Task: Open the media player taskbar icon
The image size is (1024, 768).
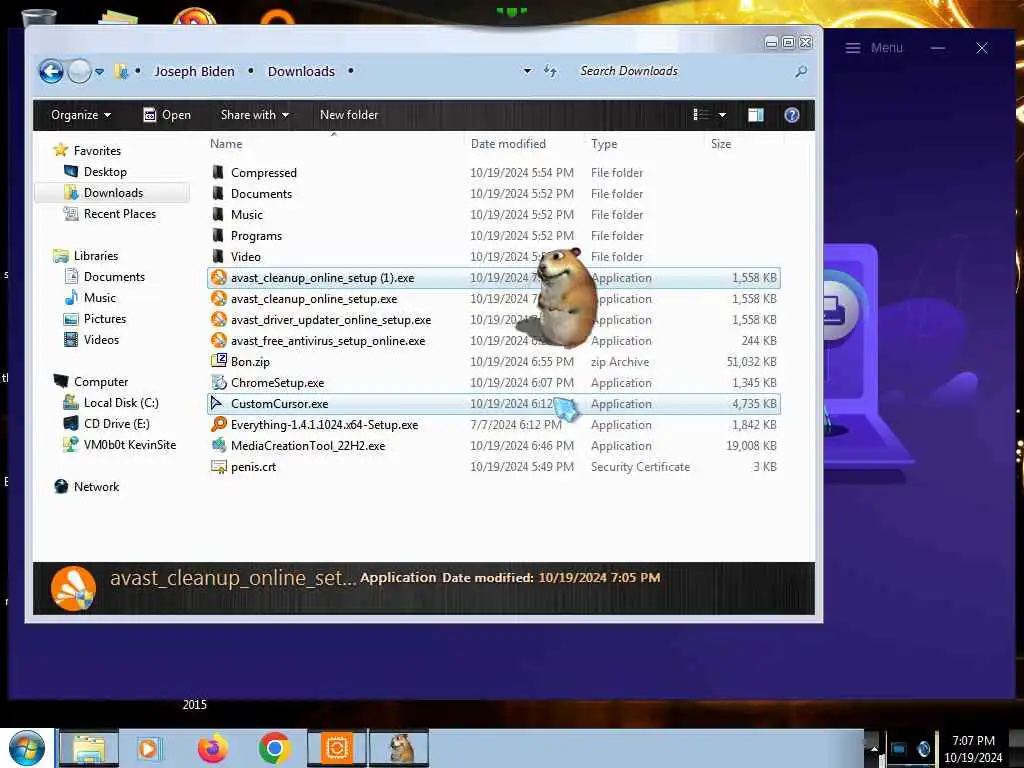Action: click(x=148, y=748)
